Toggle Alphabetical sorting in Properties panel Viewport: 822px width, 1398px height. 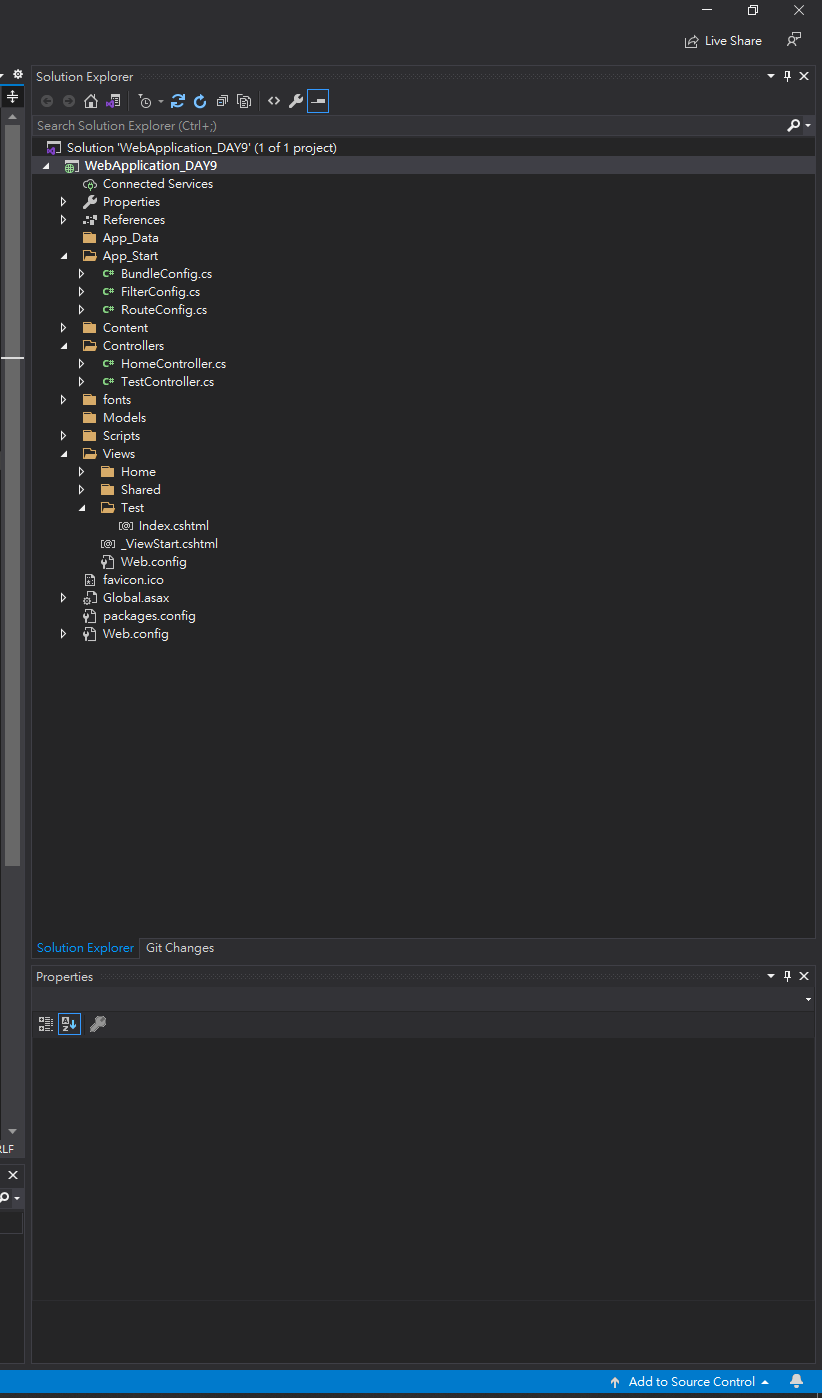coord(69,1024)
